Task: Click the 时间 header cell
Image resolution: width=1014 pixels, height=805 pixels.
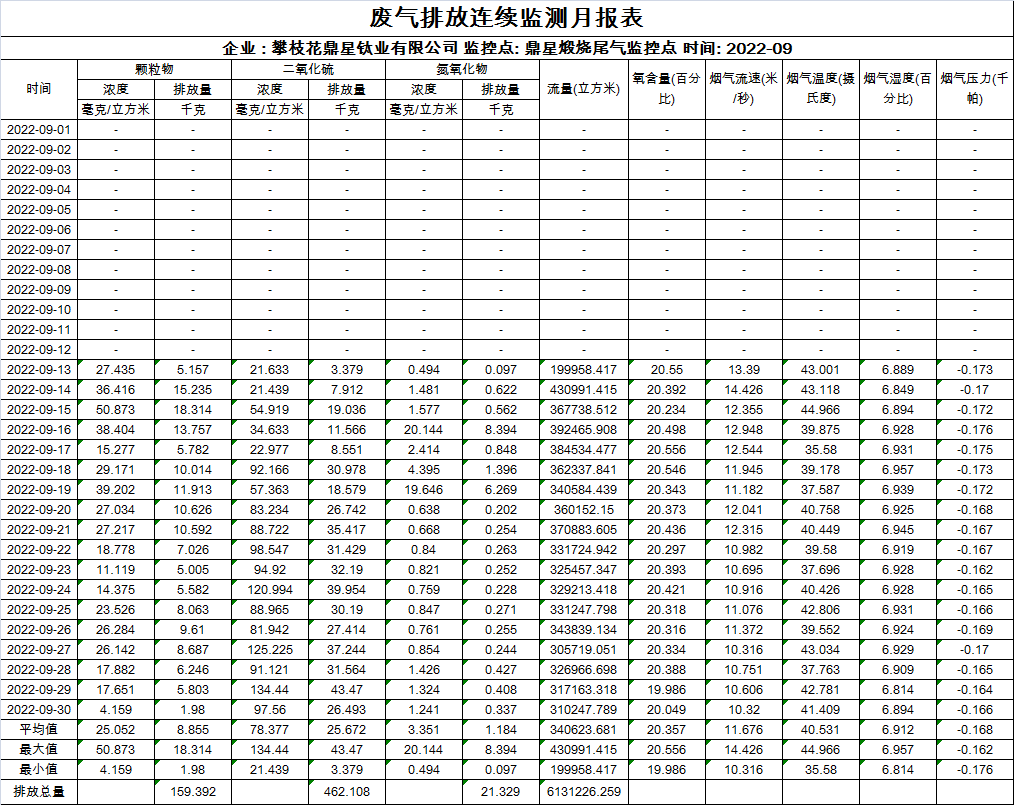Action: [x=39, y=89]
